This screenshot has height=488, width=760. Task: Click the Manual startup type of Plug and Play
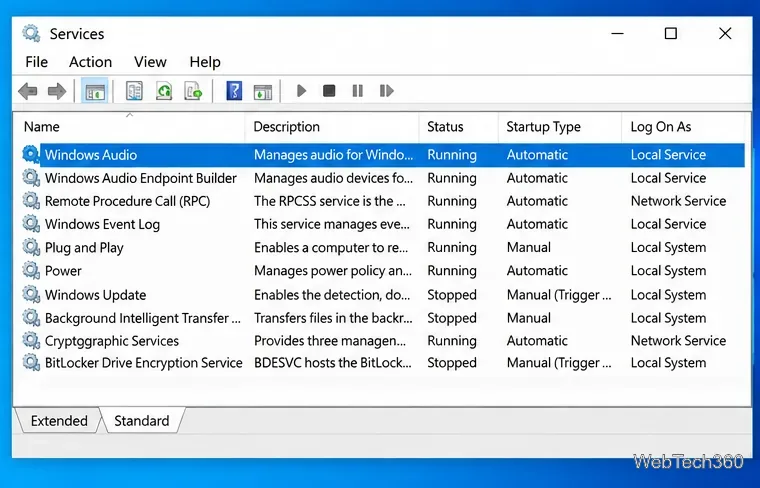pos(529,248)
